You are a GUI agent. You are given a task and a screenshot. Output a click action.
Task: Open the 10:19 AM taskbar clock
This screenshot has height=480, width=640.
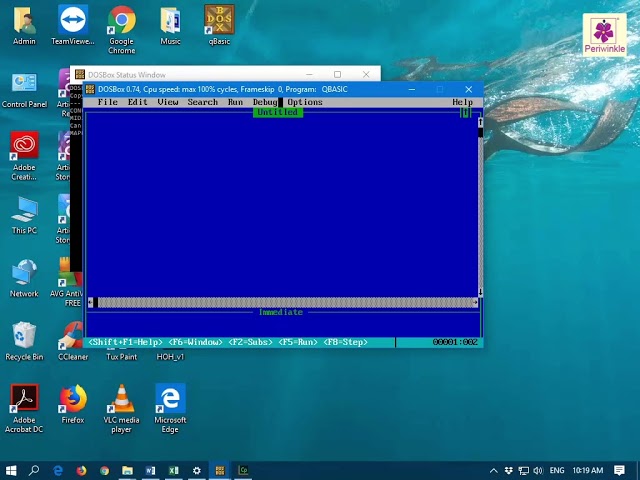pos(588,471)
